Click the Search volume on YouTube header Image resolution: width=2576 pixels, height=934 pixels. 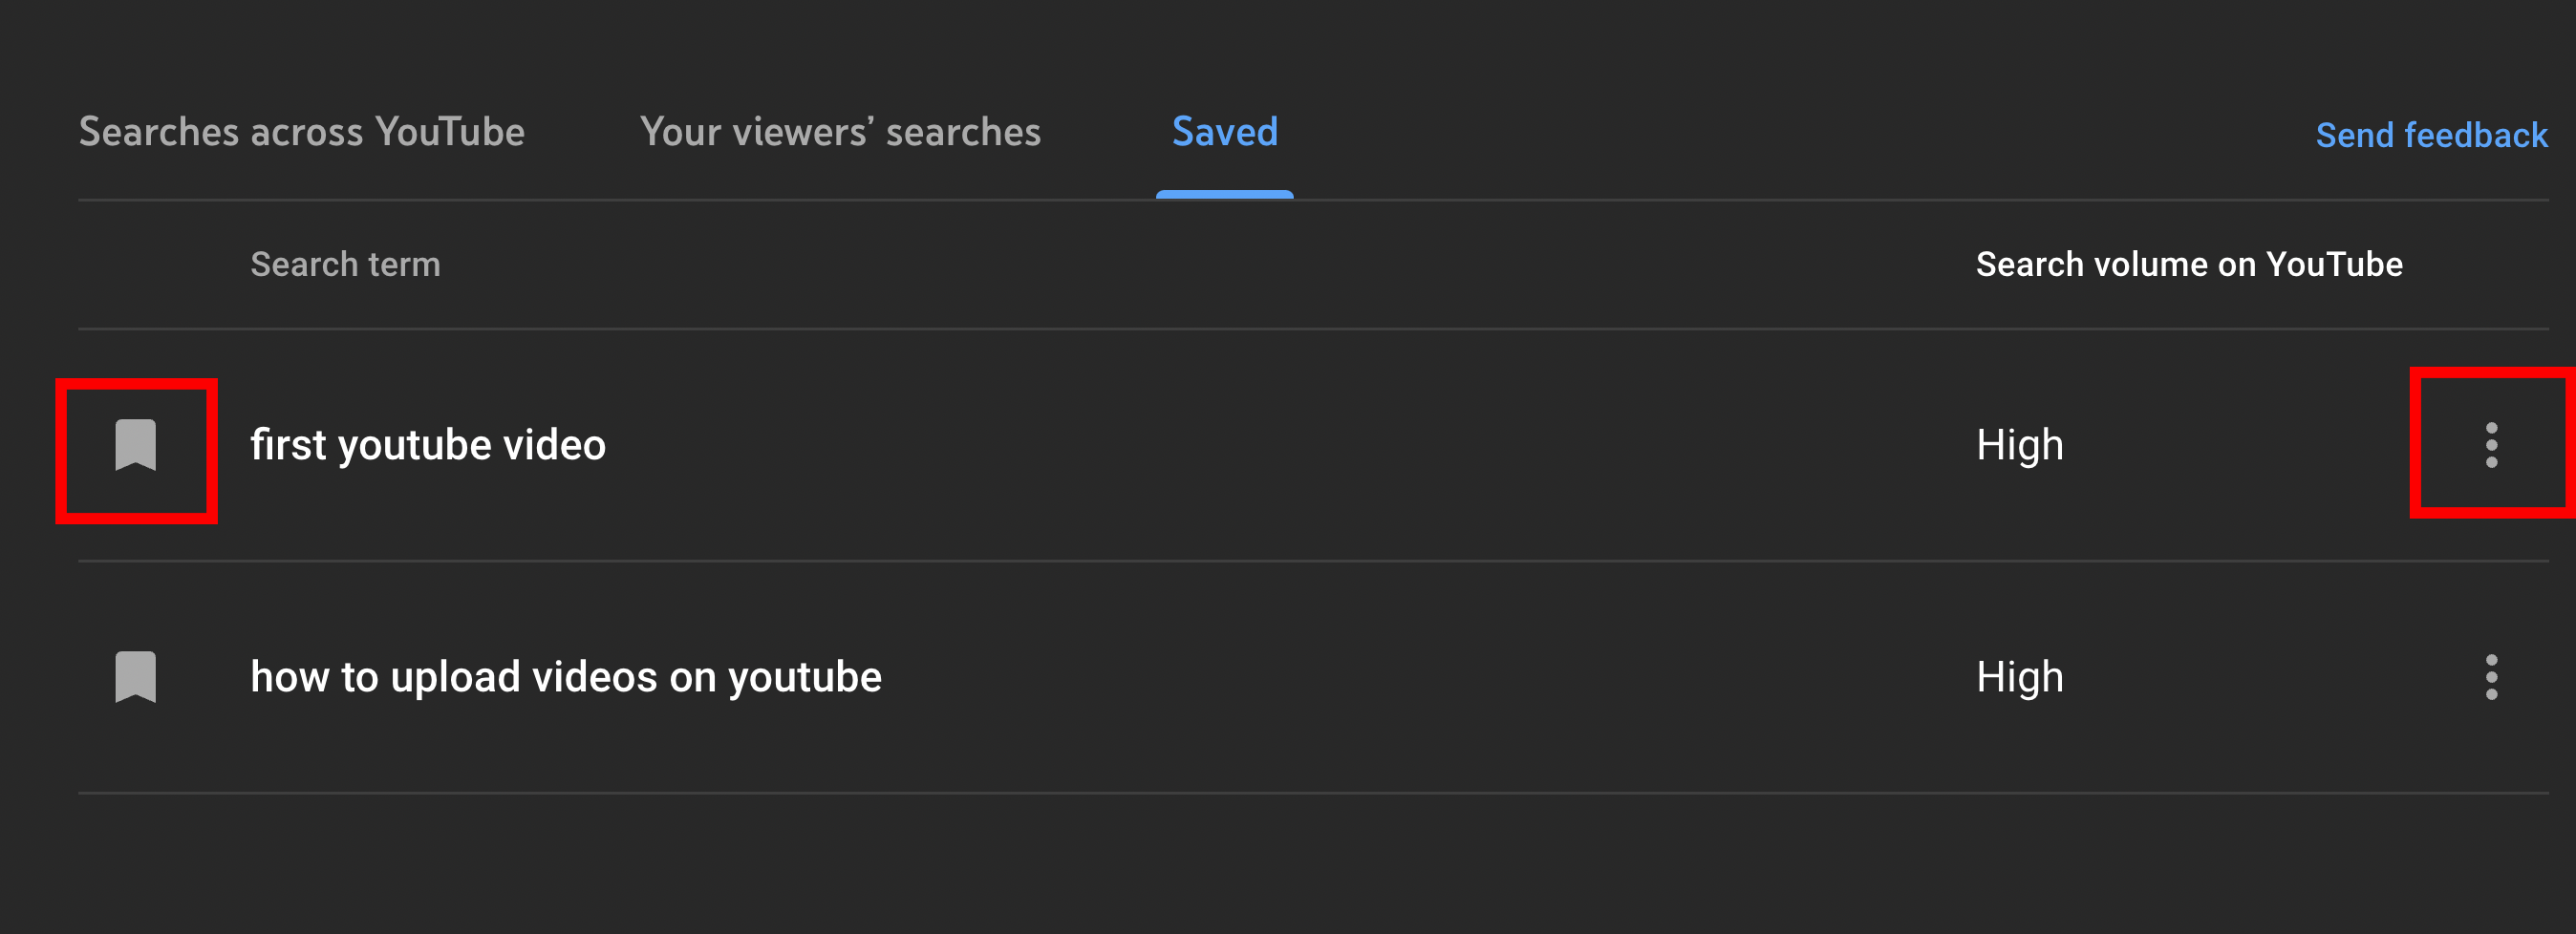[x=2188, y=264]
